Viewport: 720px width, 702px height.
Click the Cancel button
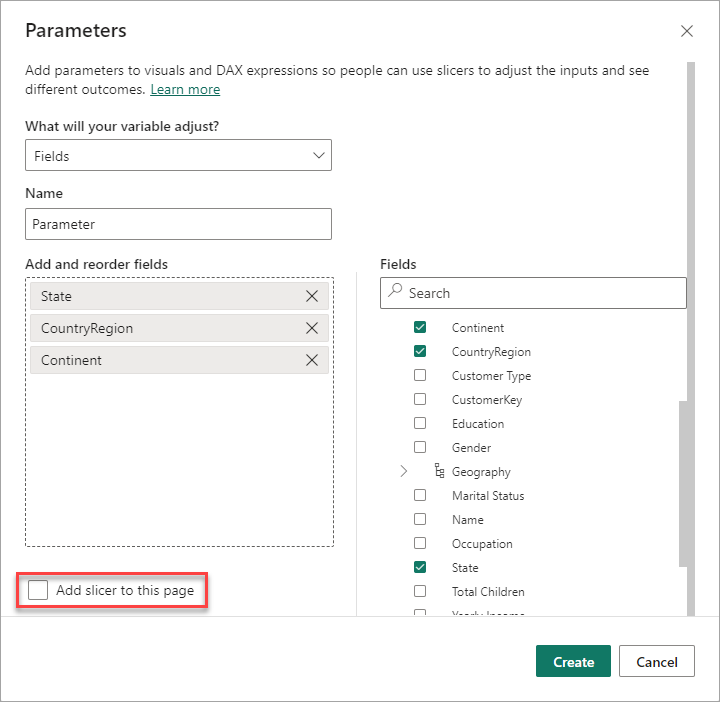[x=657, y=661]
